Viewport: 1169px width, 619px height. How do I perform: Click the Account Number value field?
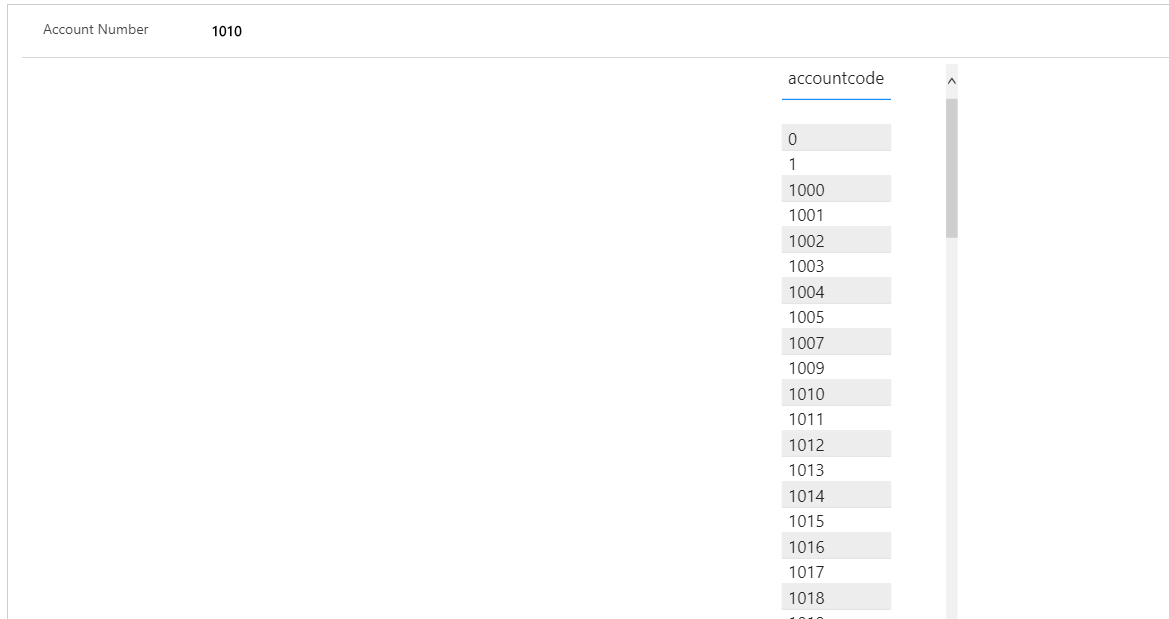pos(225,31)
